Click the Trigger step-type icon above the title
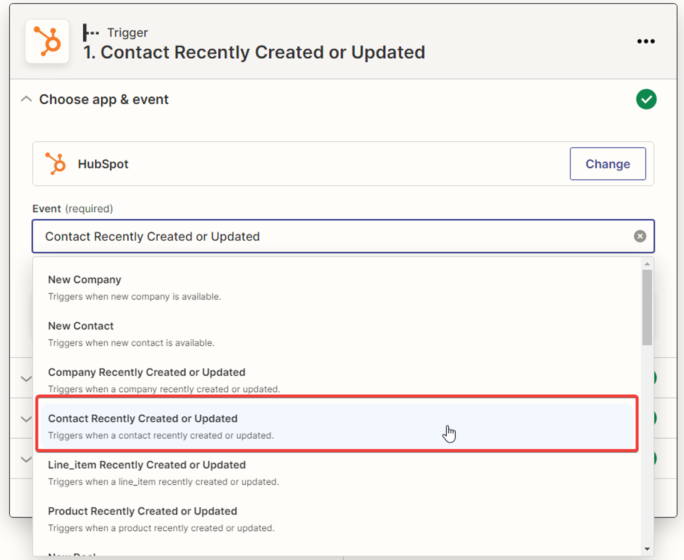Viewport: 684px width, 560px height. pyautogui.click(x=91, y=33)
